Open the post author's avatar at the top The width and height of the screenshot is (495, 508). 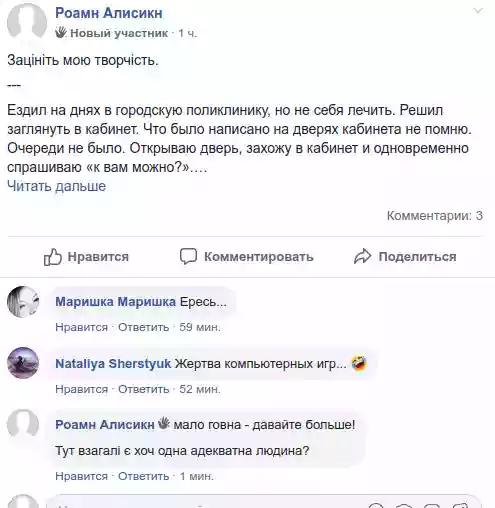point(27,22)
